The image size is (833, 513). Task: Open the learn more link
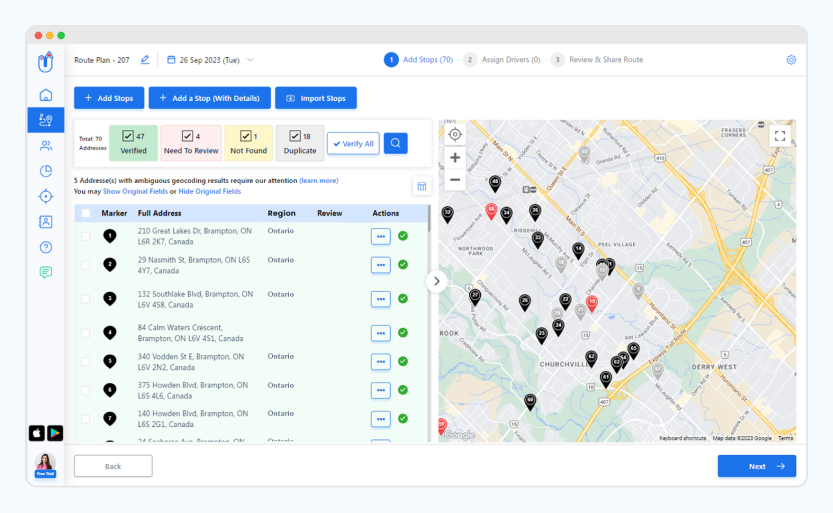click(x=319, y=181)
